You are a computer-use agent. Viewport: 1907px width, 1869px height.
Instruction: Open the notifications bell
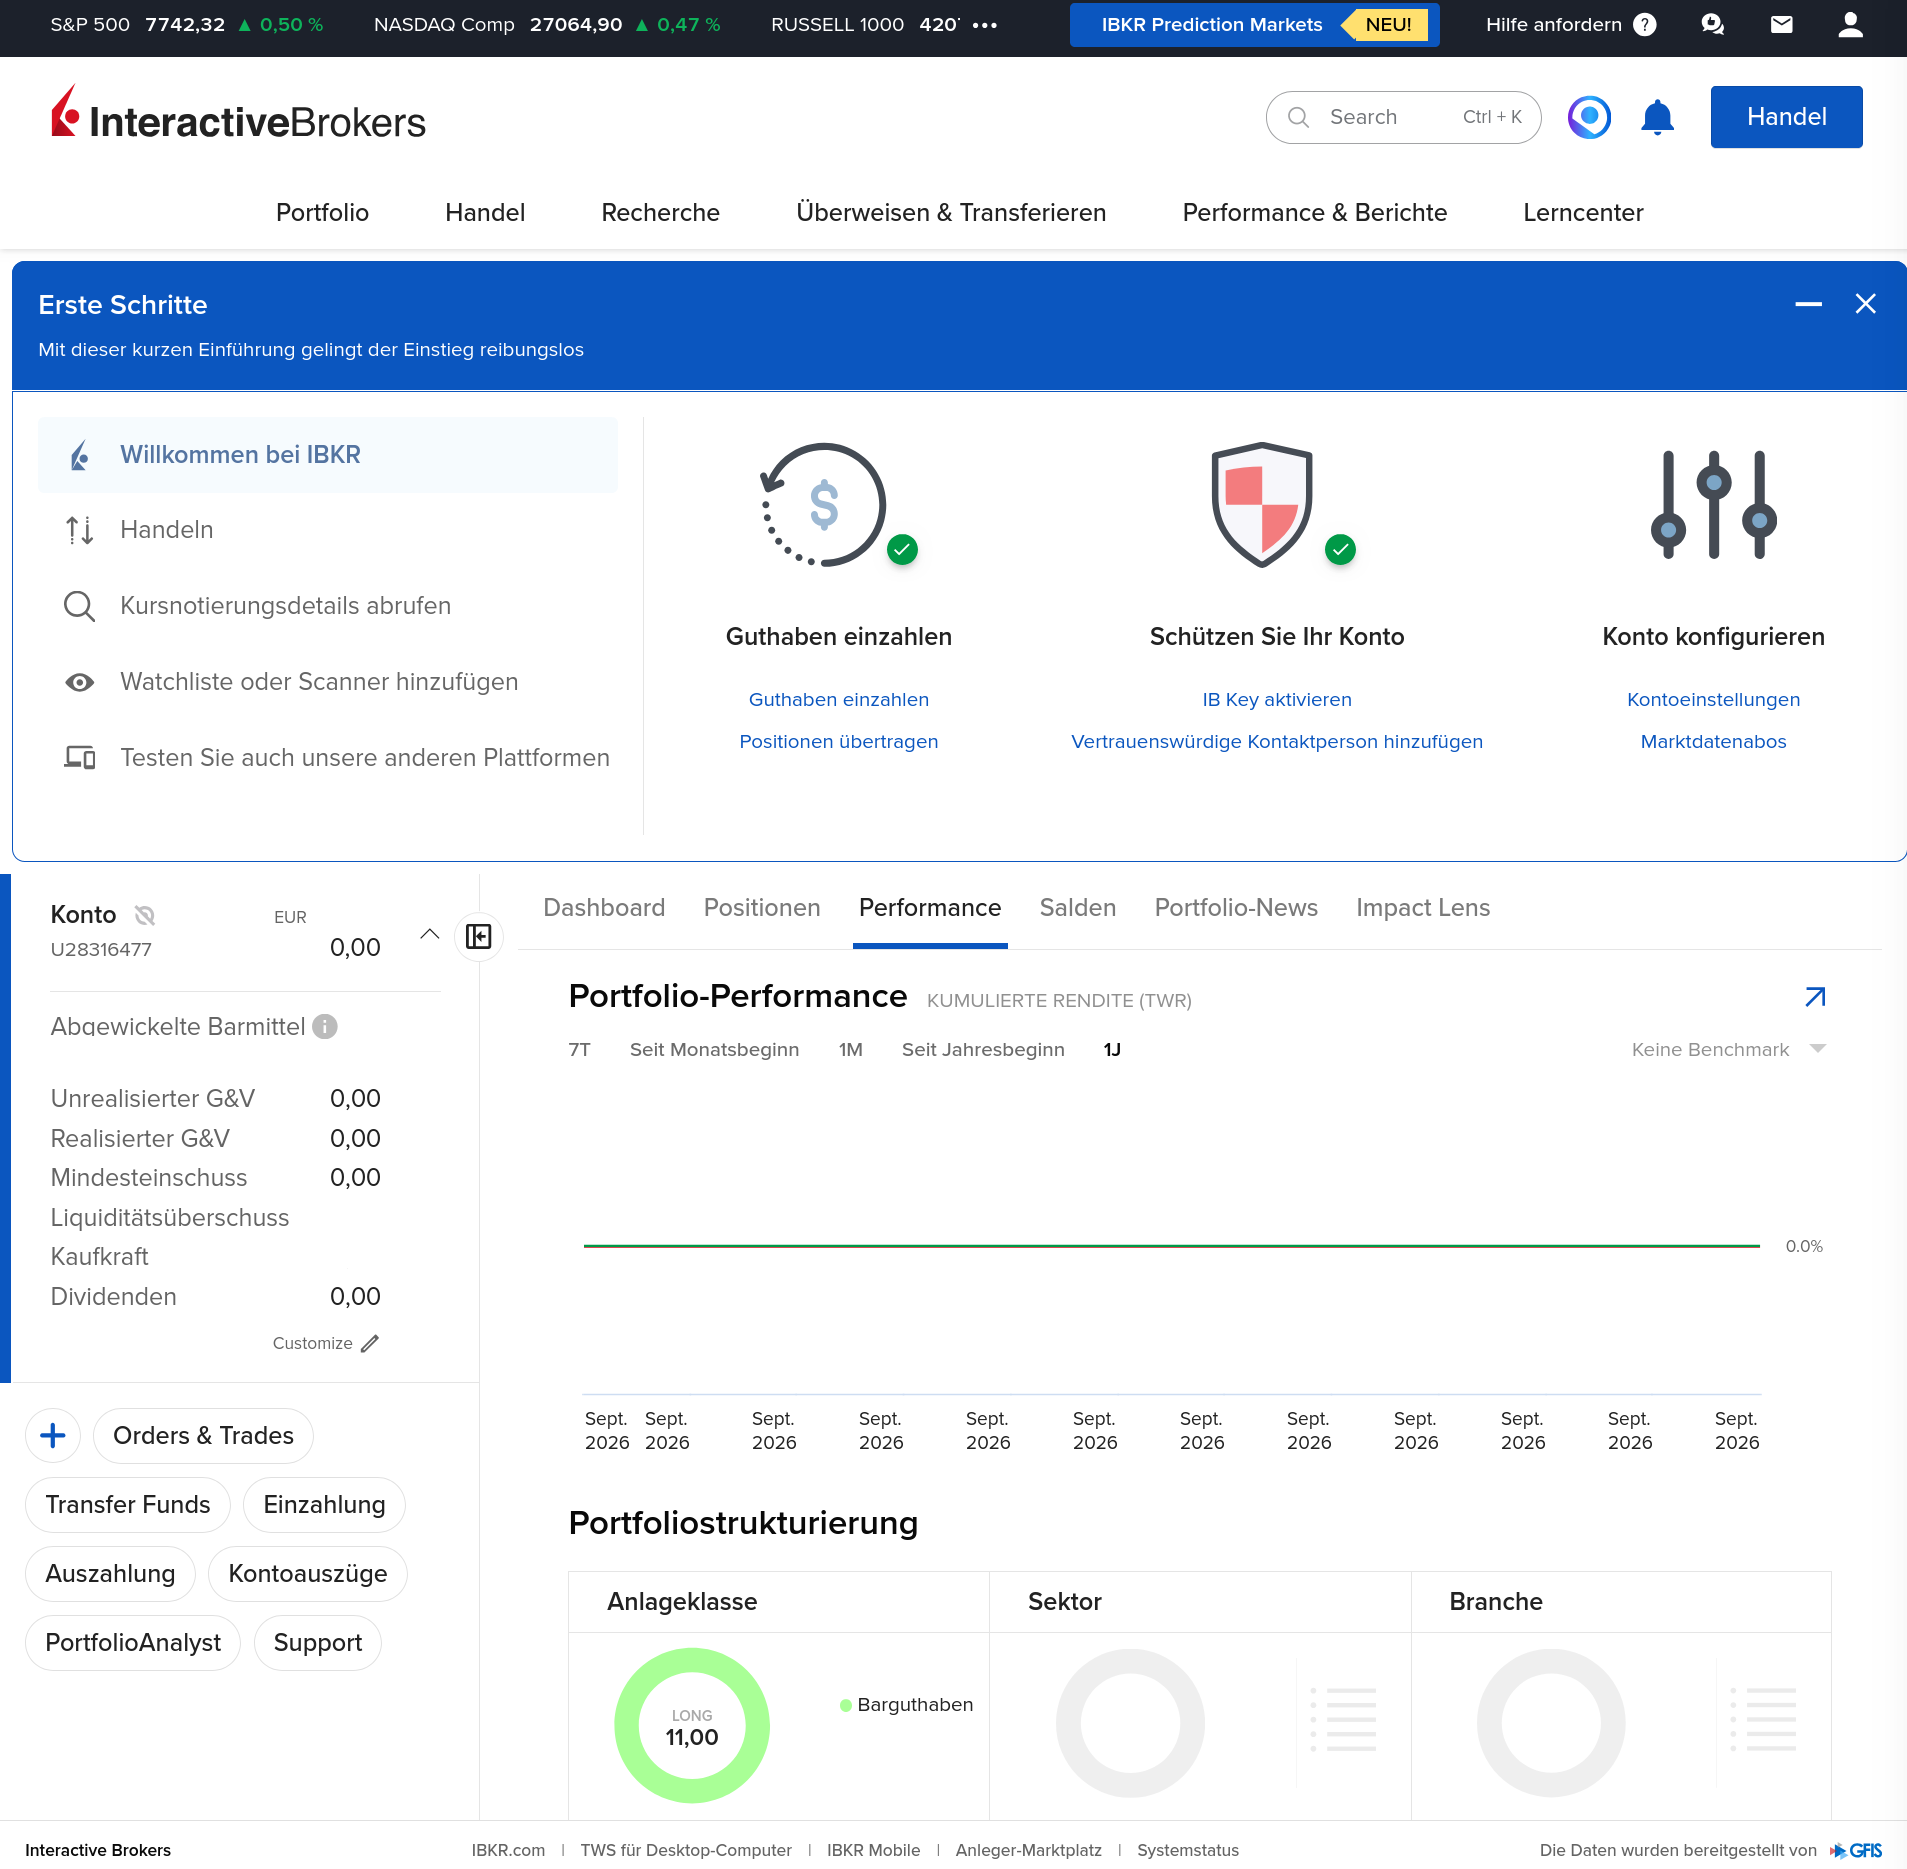[1657, 117]
